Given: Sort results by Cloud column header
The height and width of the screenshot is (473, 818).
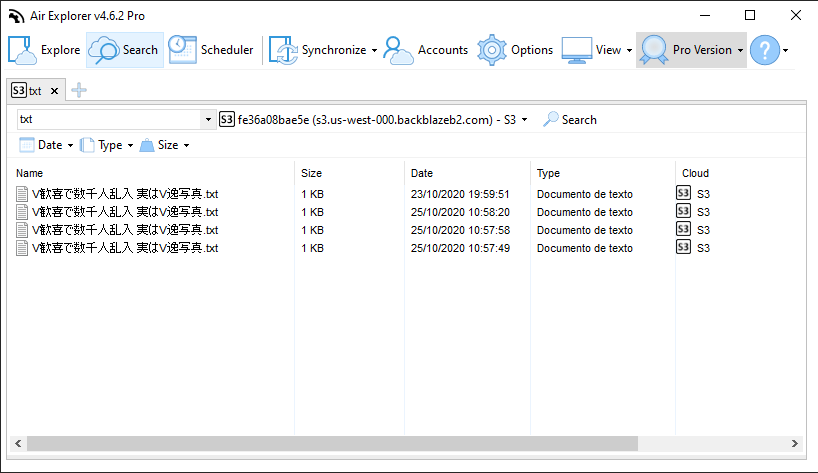Looking at the screenshot, I should 695,173.
